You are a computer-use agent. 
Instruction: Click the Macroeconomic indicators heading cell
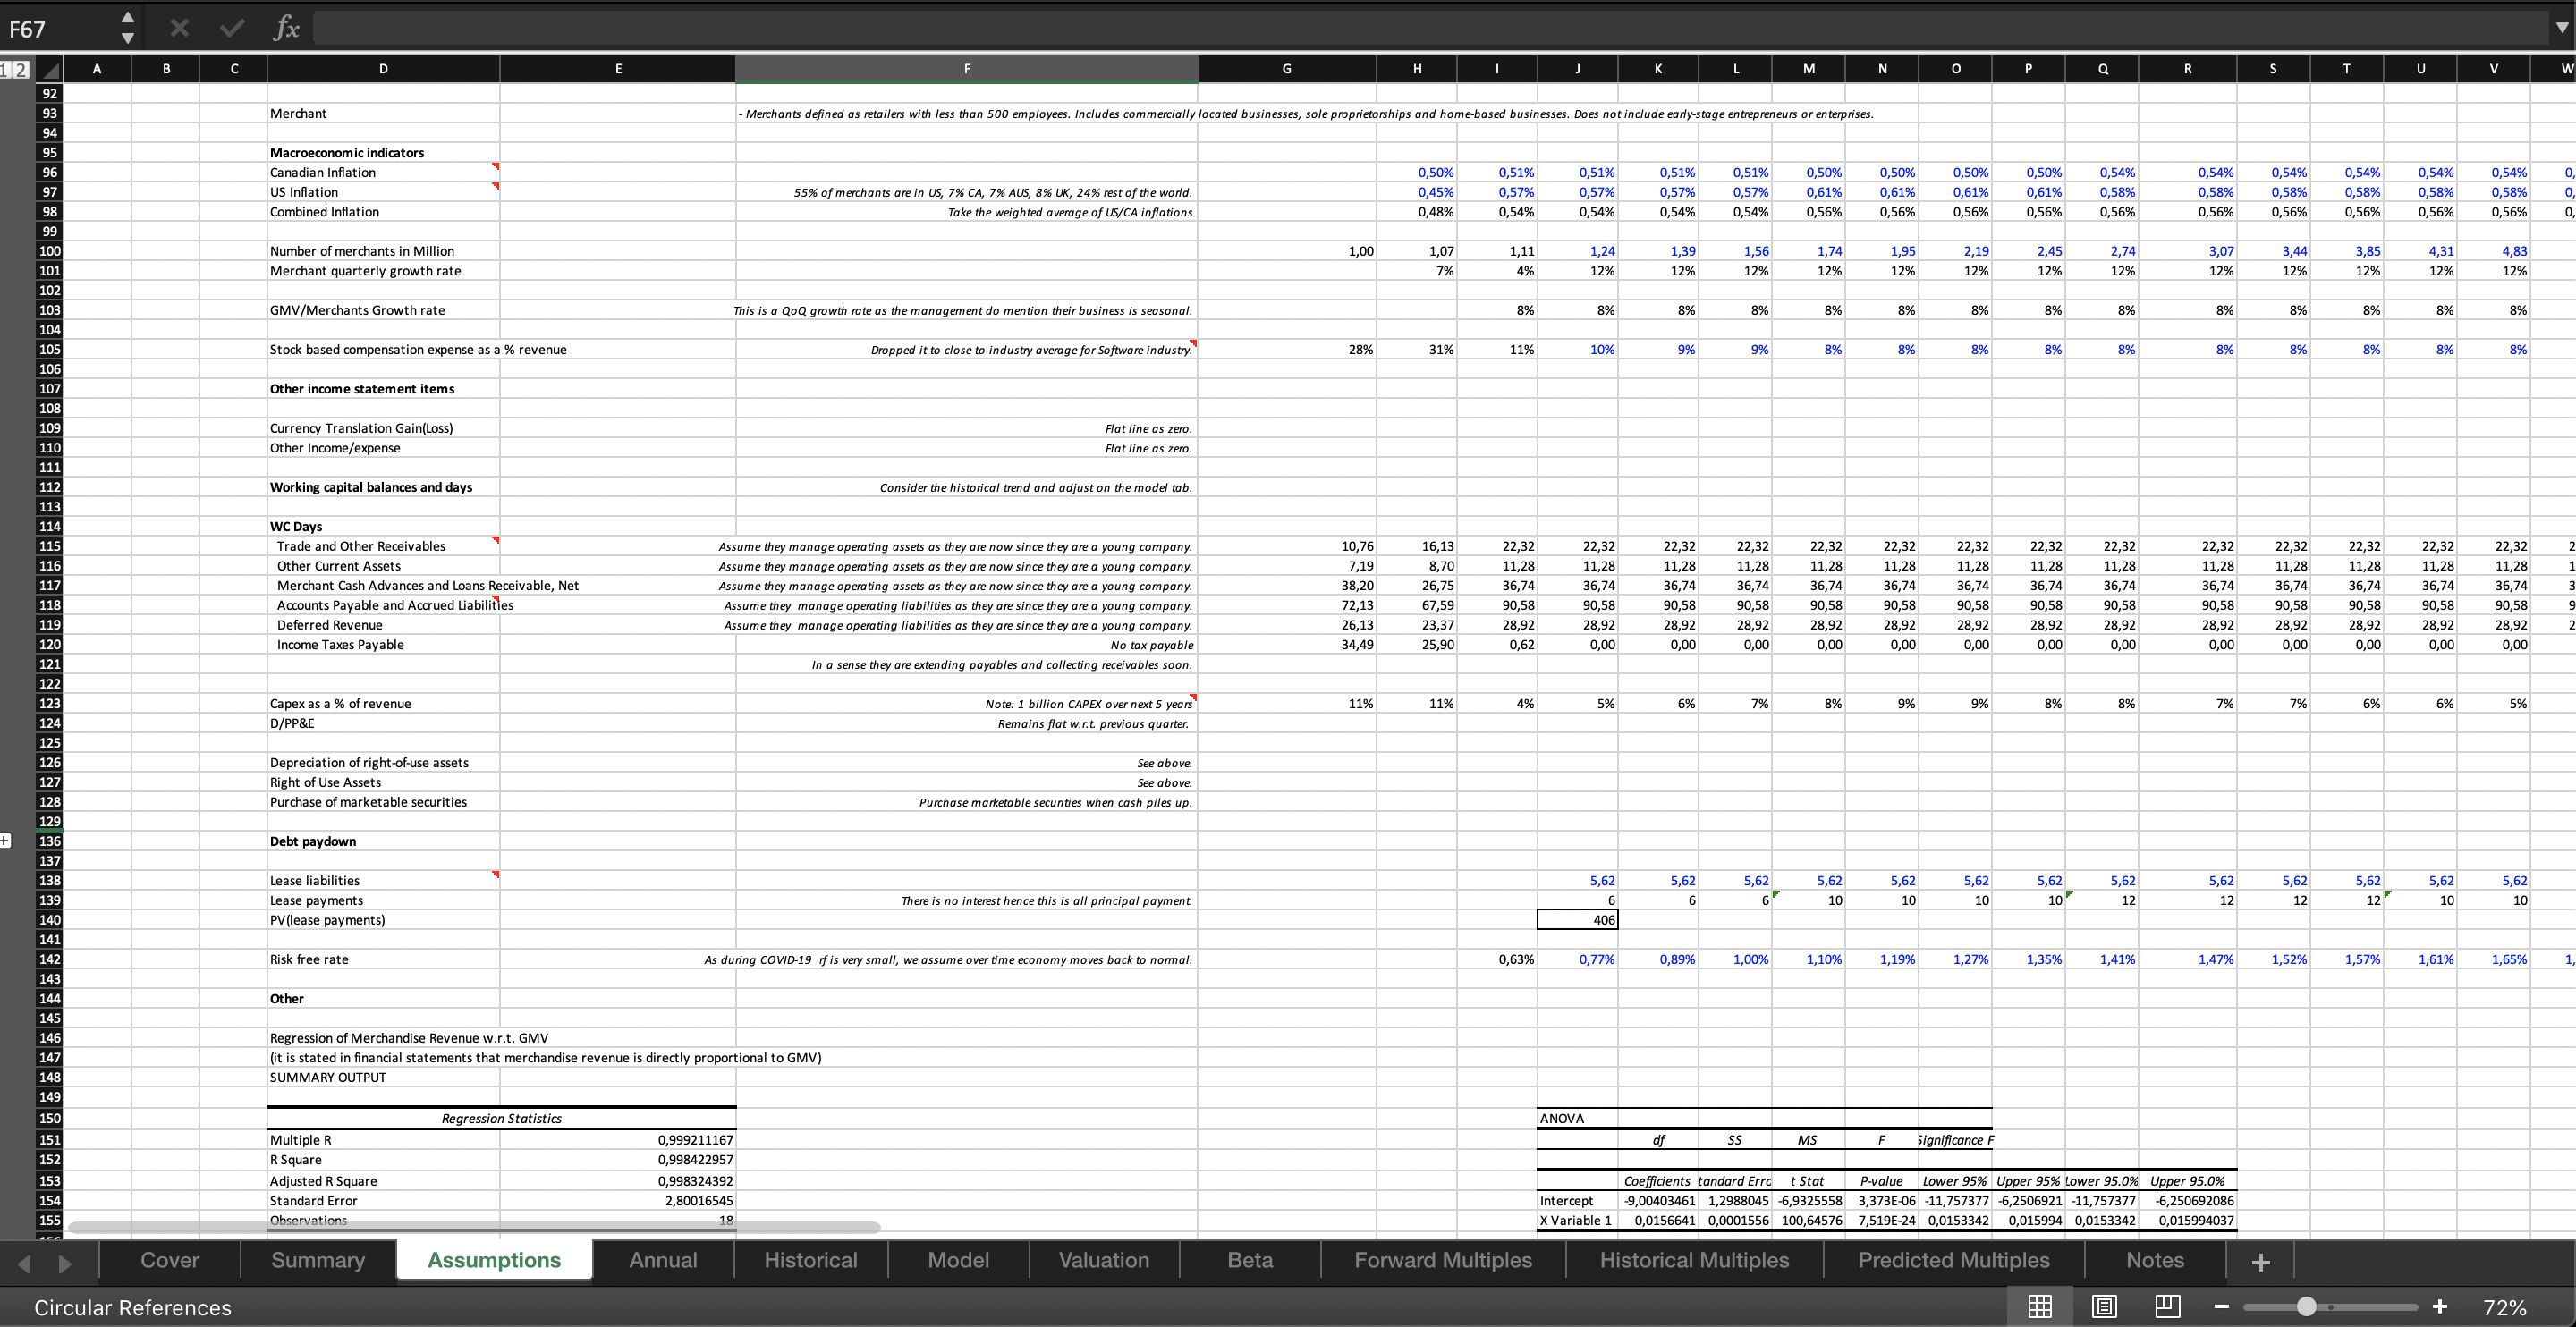pos(383,153)
